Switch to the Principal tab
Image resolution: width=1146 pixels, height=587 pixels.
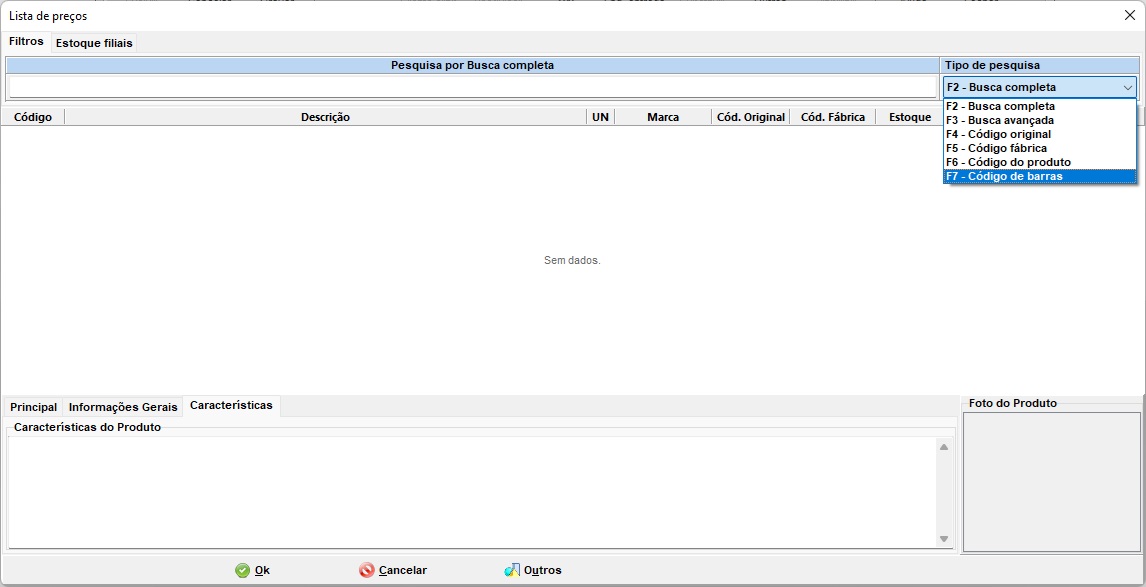pyautogui.click(x=33, y=407)
